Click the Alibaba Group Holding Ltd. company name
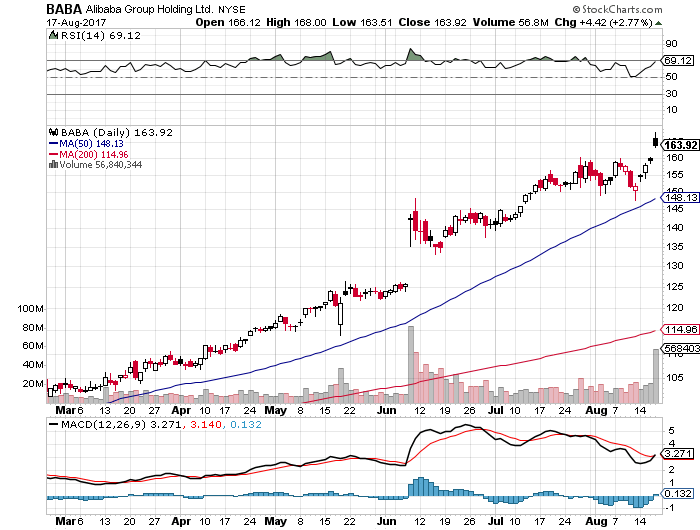Screen dimensions: 700x530 coord(149,9)
